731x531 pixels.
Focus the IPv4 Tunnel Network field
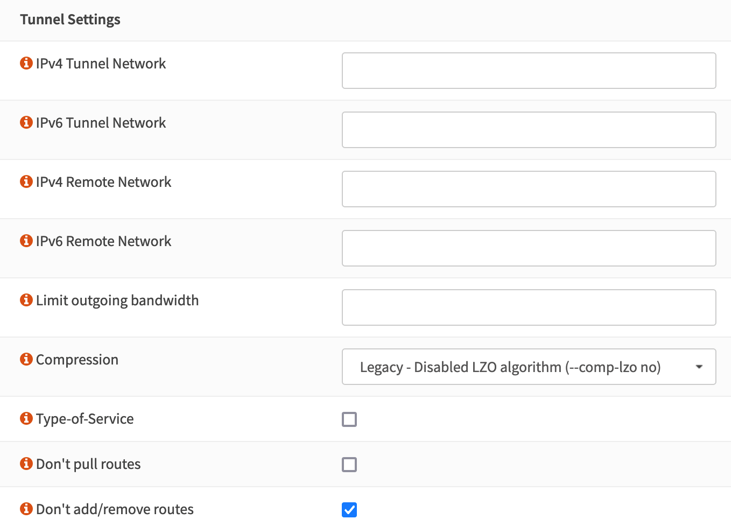click(528, 71)
